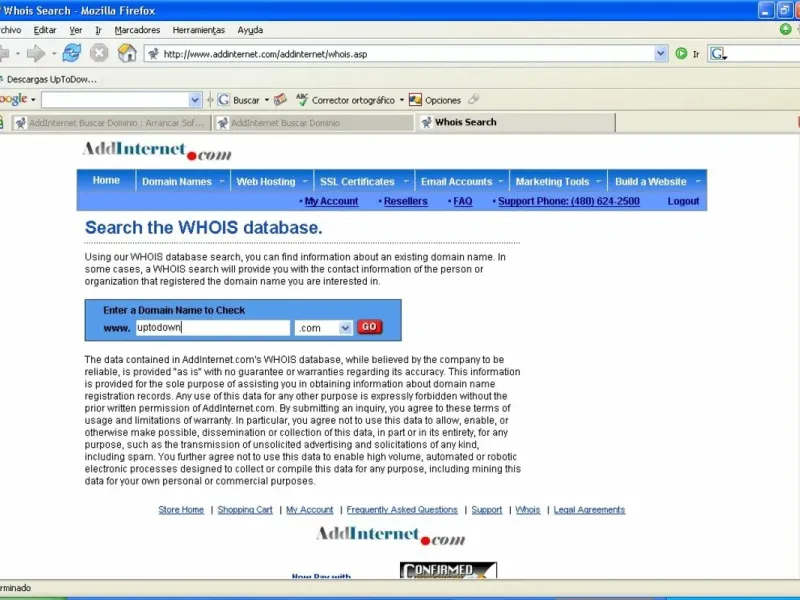This screenshot has width=800, height=600.
Task: Open the Ver menu
Action: tap(76, 30)
